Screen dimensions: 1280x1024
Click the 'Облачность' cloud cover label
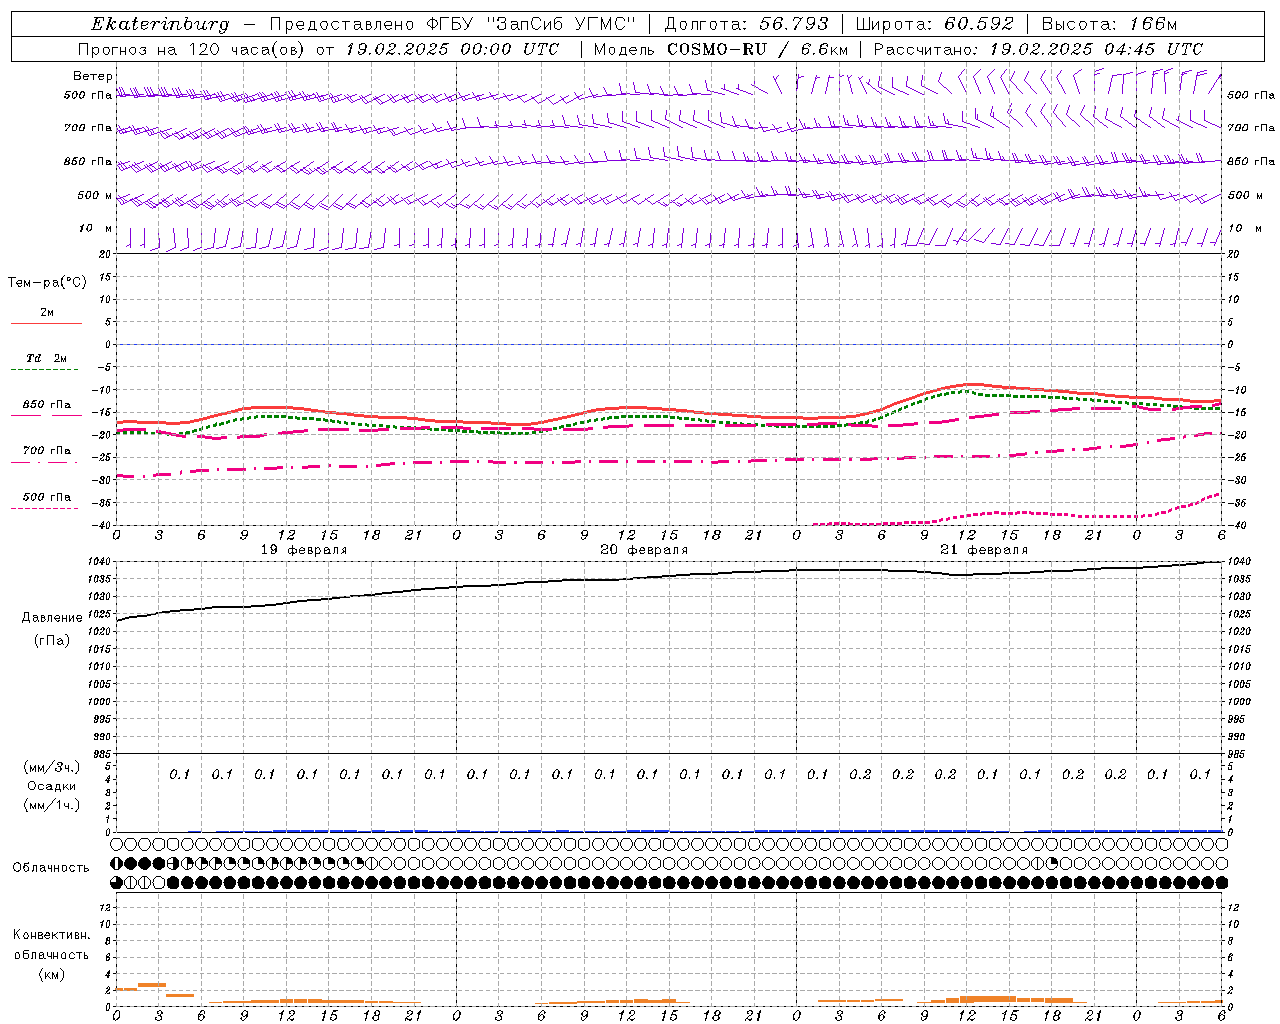coord(51,868)
